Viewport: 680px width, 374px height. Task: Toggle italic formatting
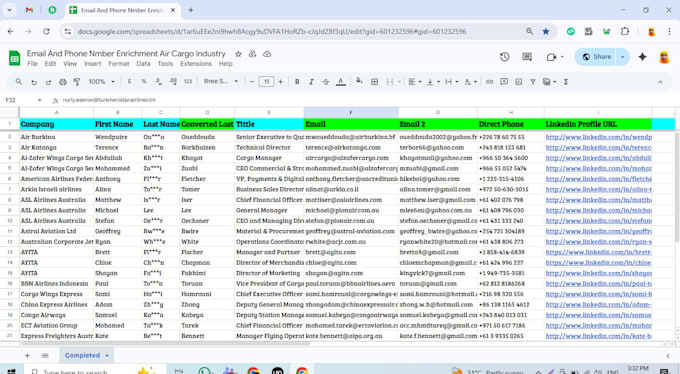(x=311, y=82)
